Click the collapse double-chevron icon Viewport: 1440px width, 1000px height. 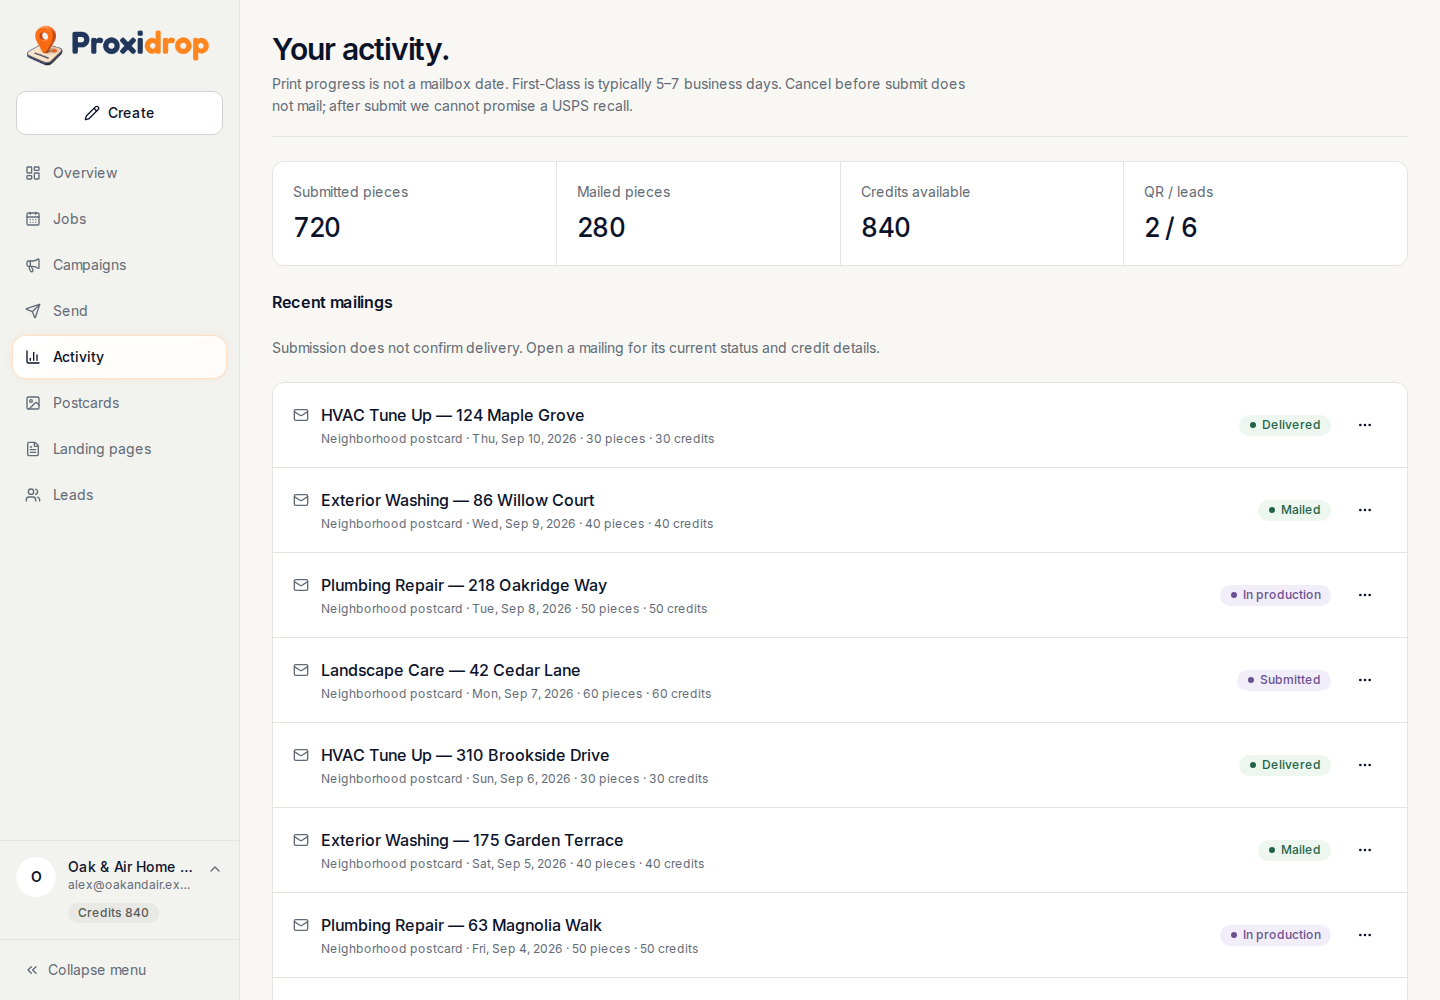click(x=32, y=970)
